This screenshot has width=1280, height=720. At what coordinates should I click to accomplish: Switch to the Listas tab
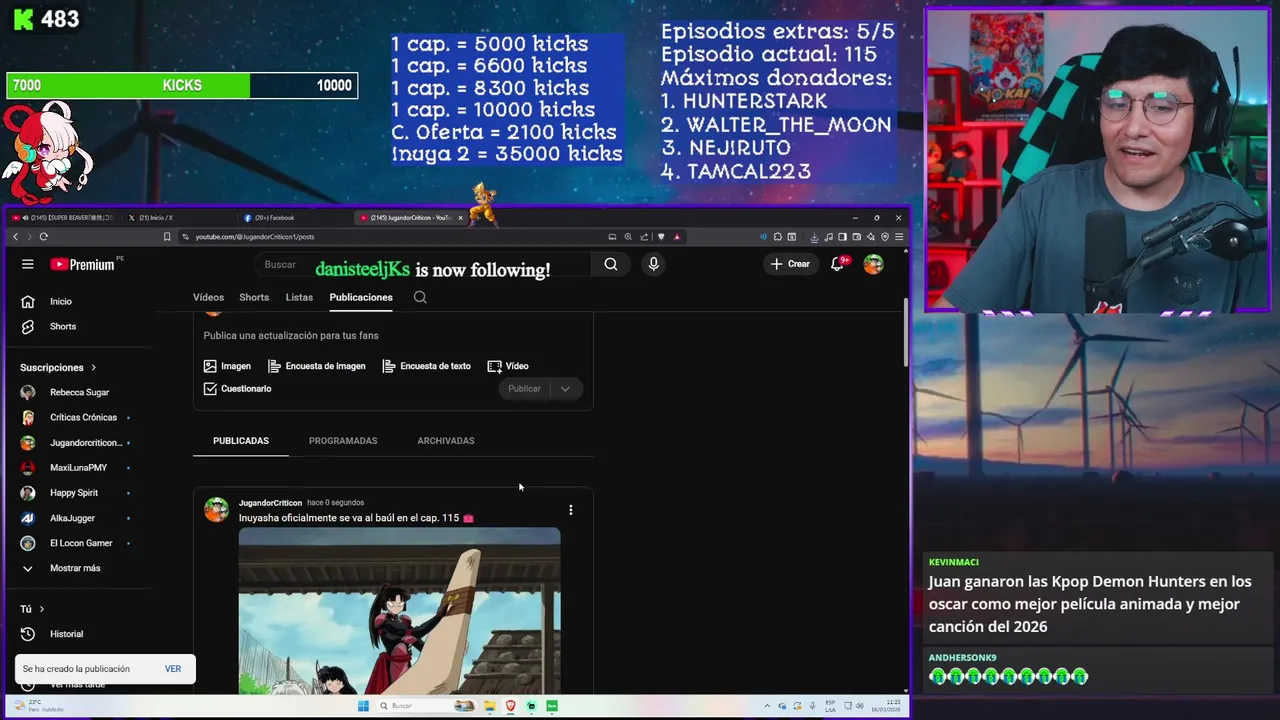pyautogui.click(x=299, y=297)
